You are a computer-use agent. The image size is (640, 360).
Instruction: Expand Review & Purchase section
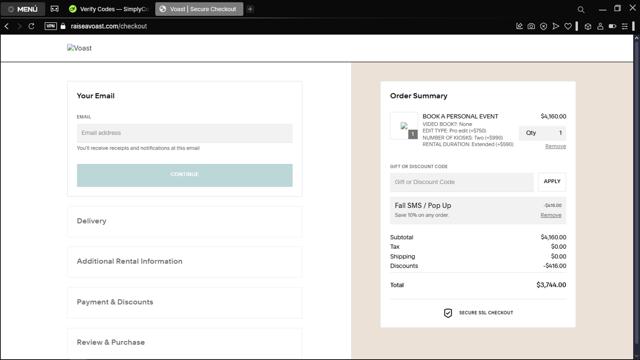pyautogui.click(x=184, y=342)
